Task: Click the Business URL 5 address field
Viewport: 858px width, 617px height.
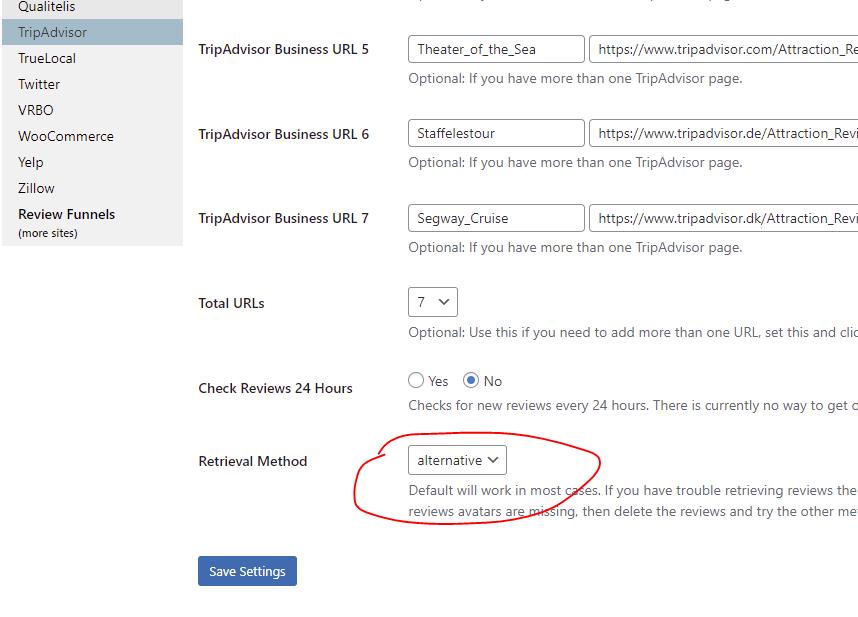Action: tap(723, 49)
